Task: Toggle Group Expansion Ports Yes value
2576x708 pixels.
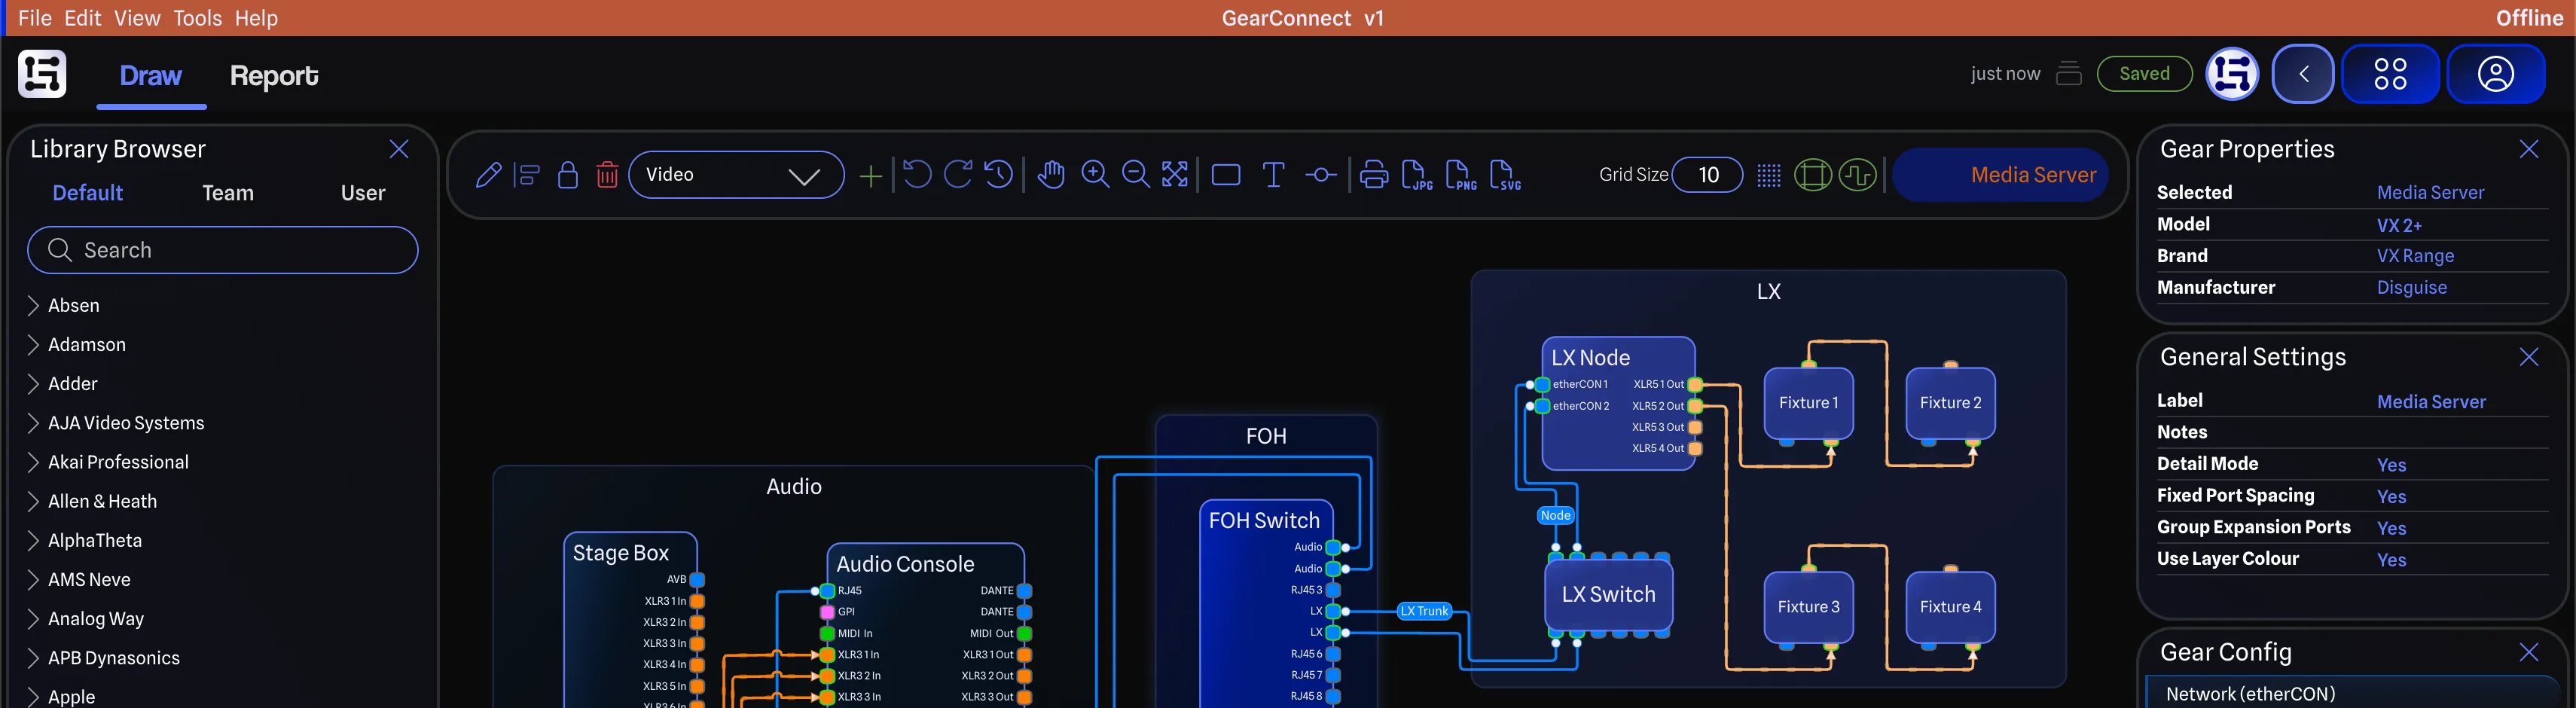Action: [x=2391, y=528]
